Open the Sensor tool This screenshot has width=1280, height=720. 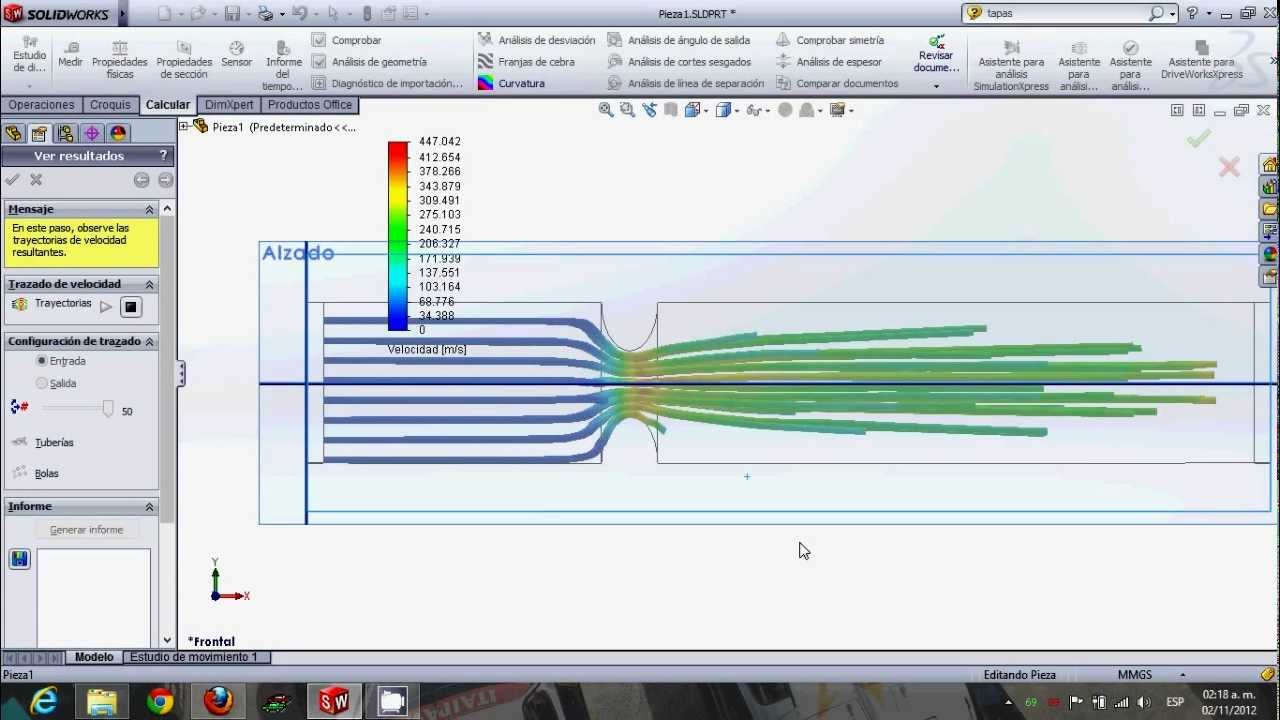237,54
